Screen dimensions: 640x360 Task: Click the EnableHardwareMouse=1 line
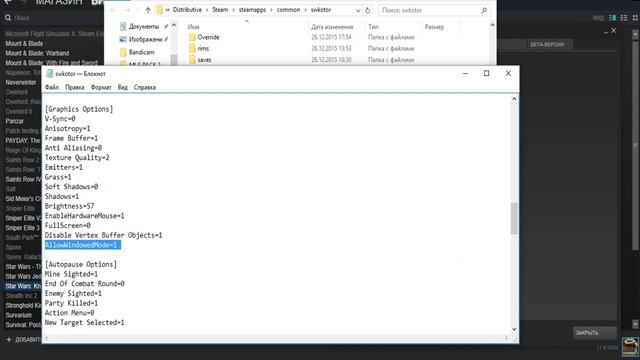click(x=84, y=216)
